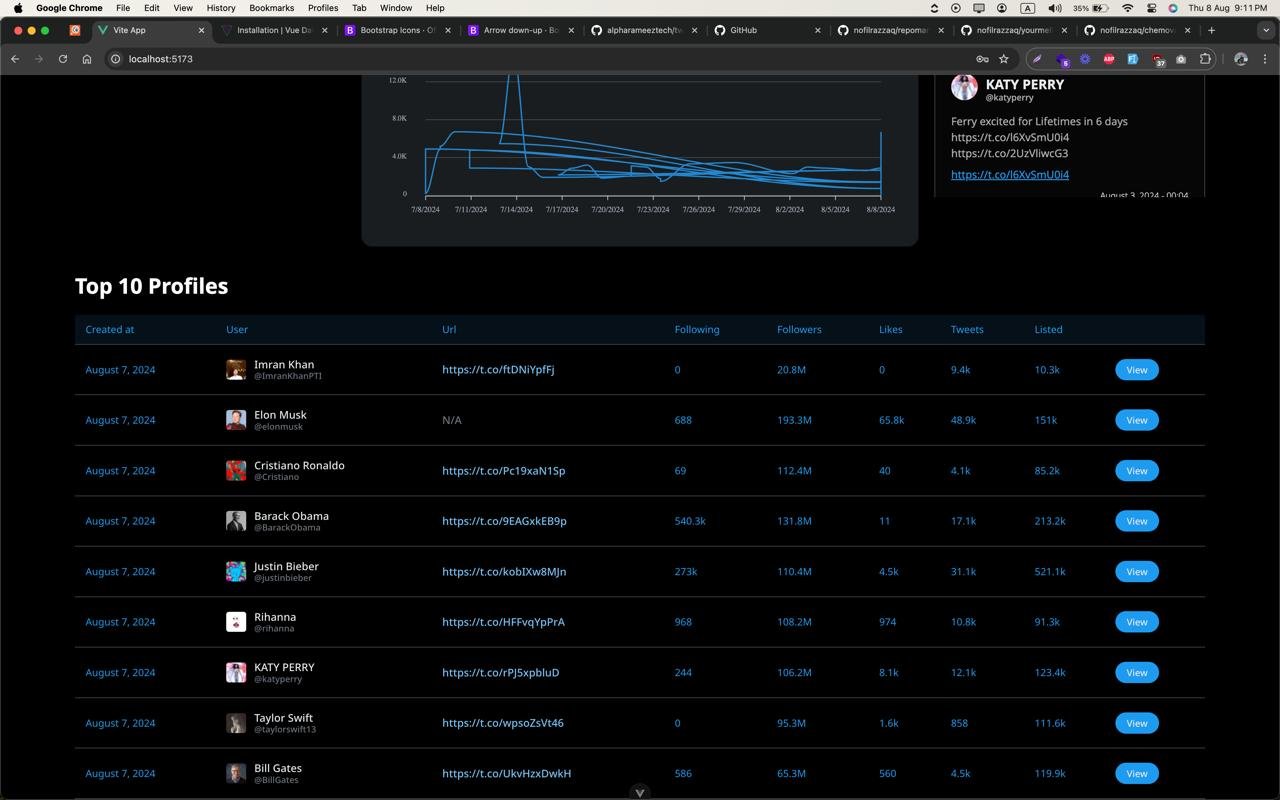
Task: Open the Chrome profile avatar menu
Action: click(1240, 59)
